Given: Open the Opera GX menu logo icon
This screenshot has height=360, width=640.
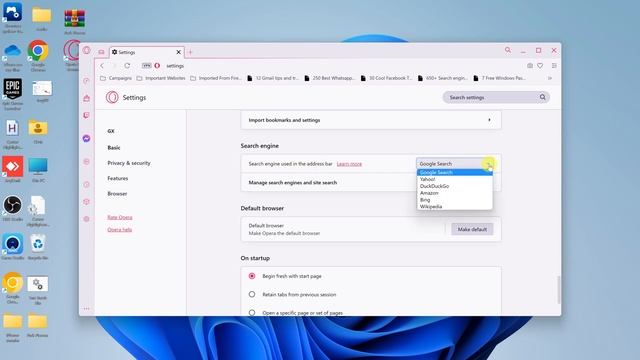Looking at the screenshot, I should 86,51.
